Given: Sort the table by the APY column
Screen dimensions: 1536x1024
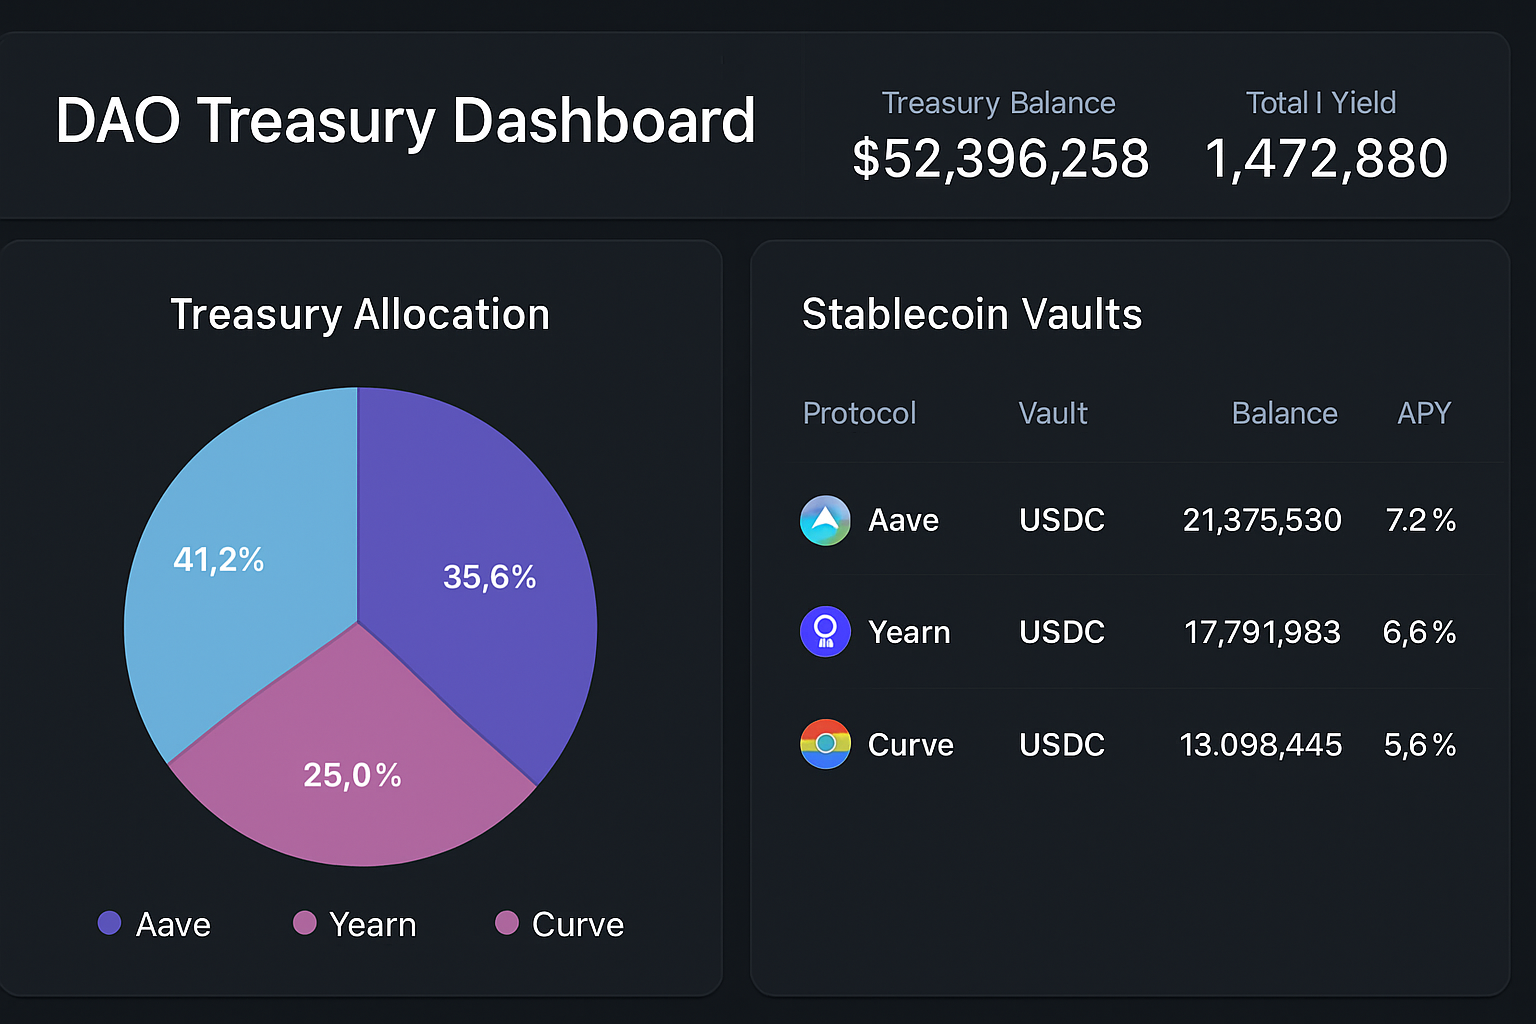Looking at the screenshot, I should [x=1424, y=413].
